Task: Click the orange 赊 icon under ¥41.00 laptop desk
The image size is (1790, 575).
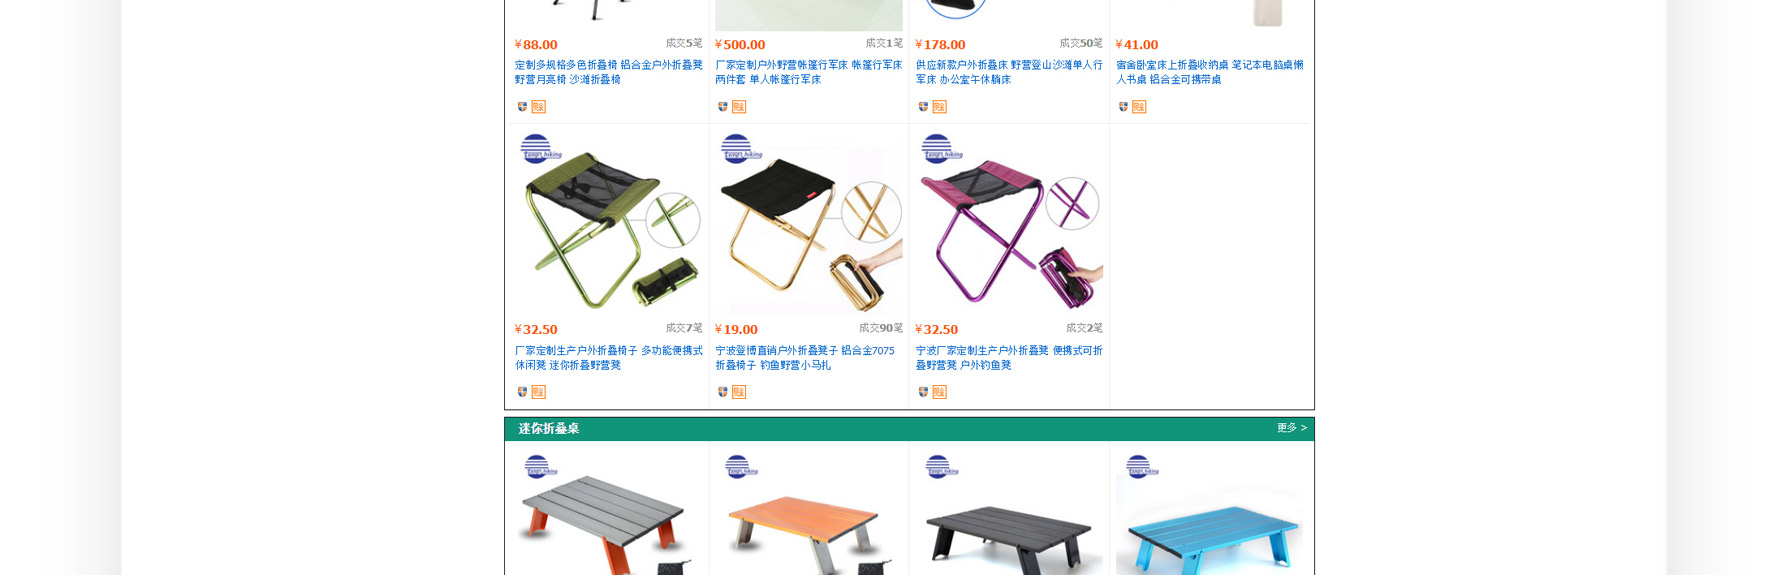Action: [1139, 107]
